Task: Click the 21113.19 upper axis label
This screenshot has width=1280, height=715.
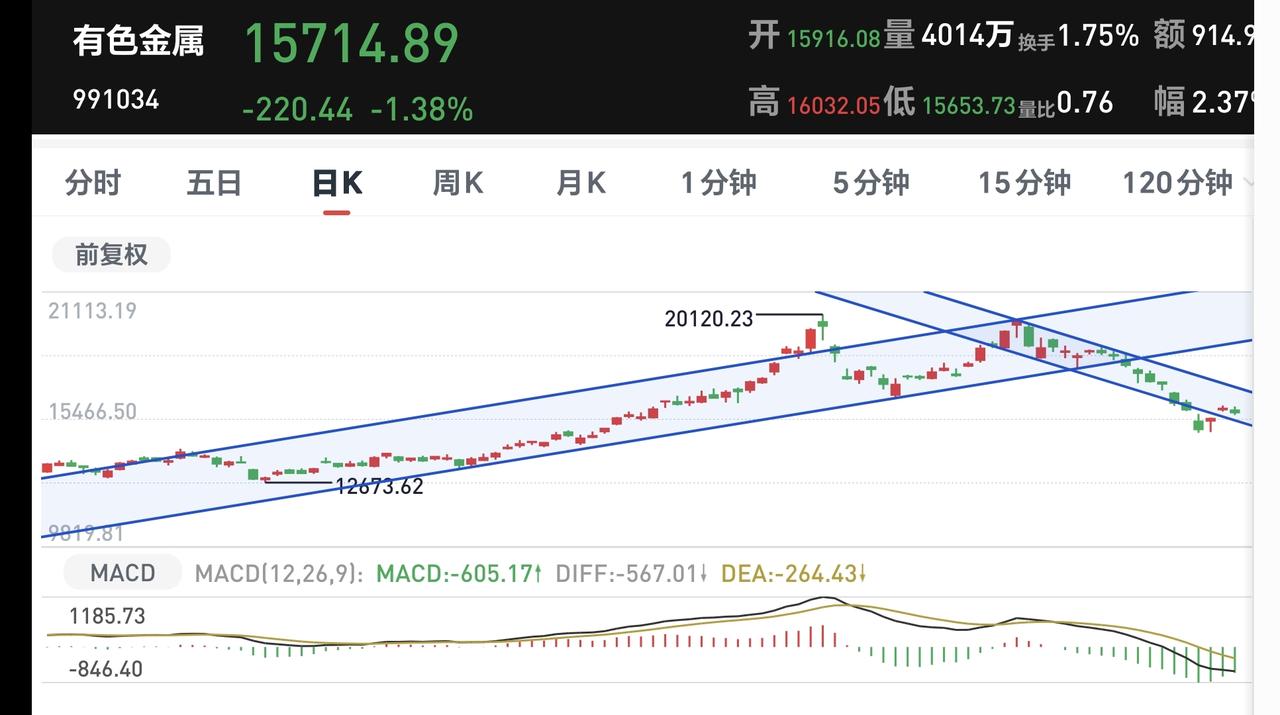Action: point(92,311)
